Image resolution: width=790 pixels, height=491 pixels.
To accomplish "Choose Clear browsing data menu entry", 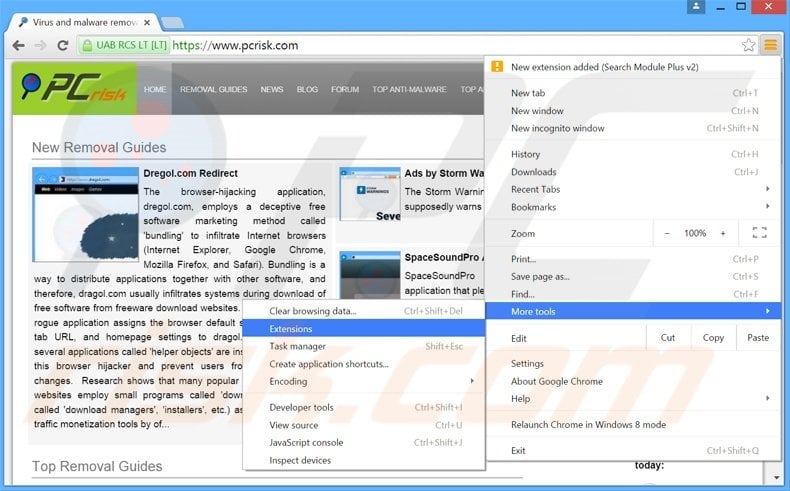I will (364, 311).
